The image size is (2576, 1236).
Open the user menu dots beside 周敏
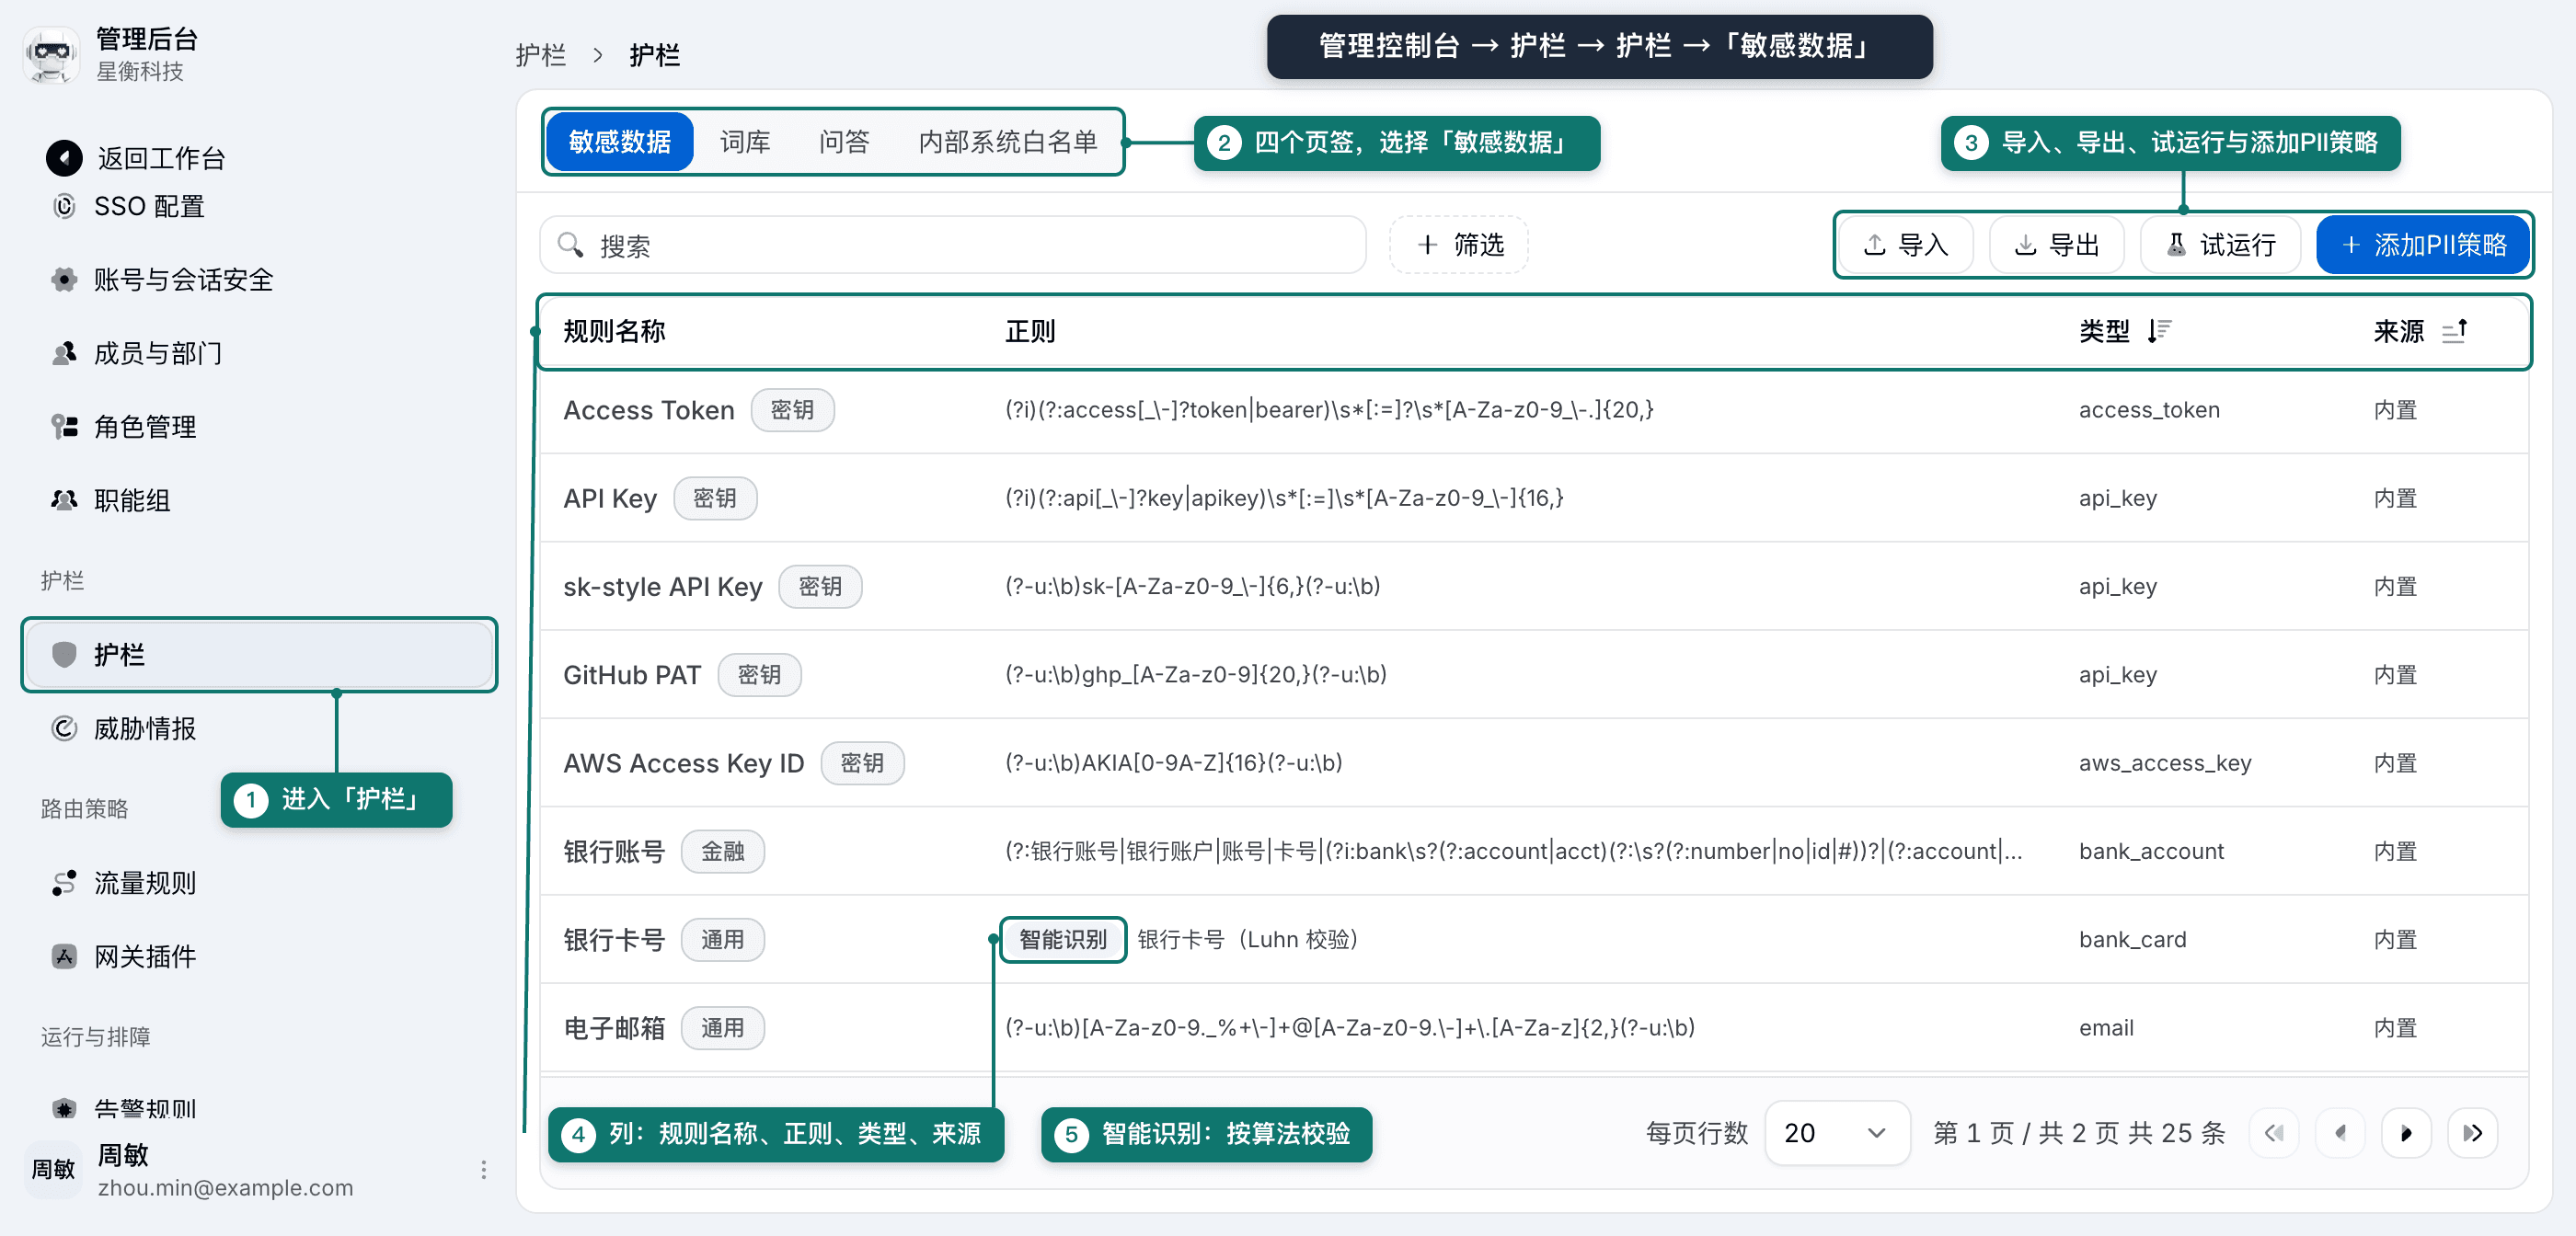483,1170
